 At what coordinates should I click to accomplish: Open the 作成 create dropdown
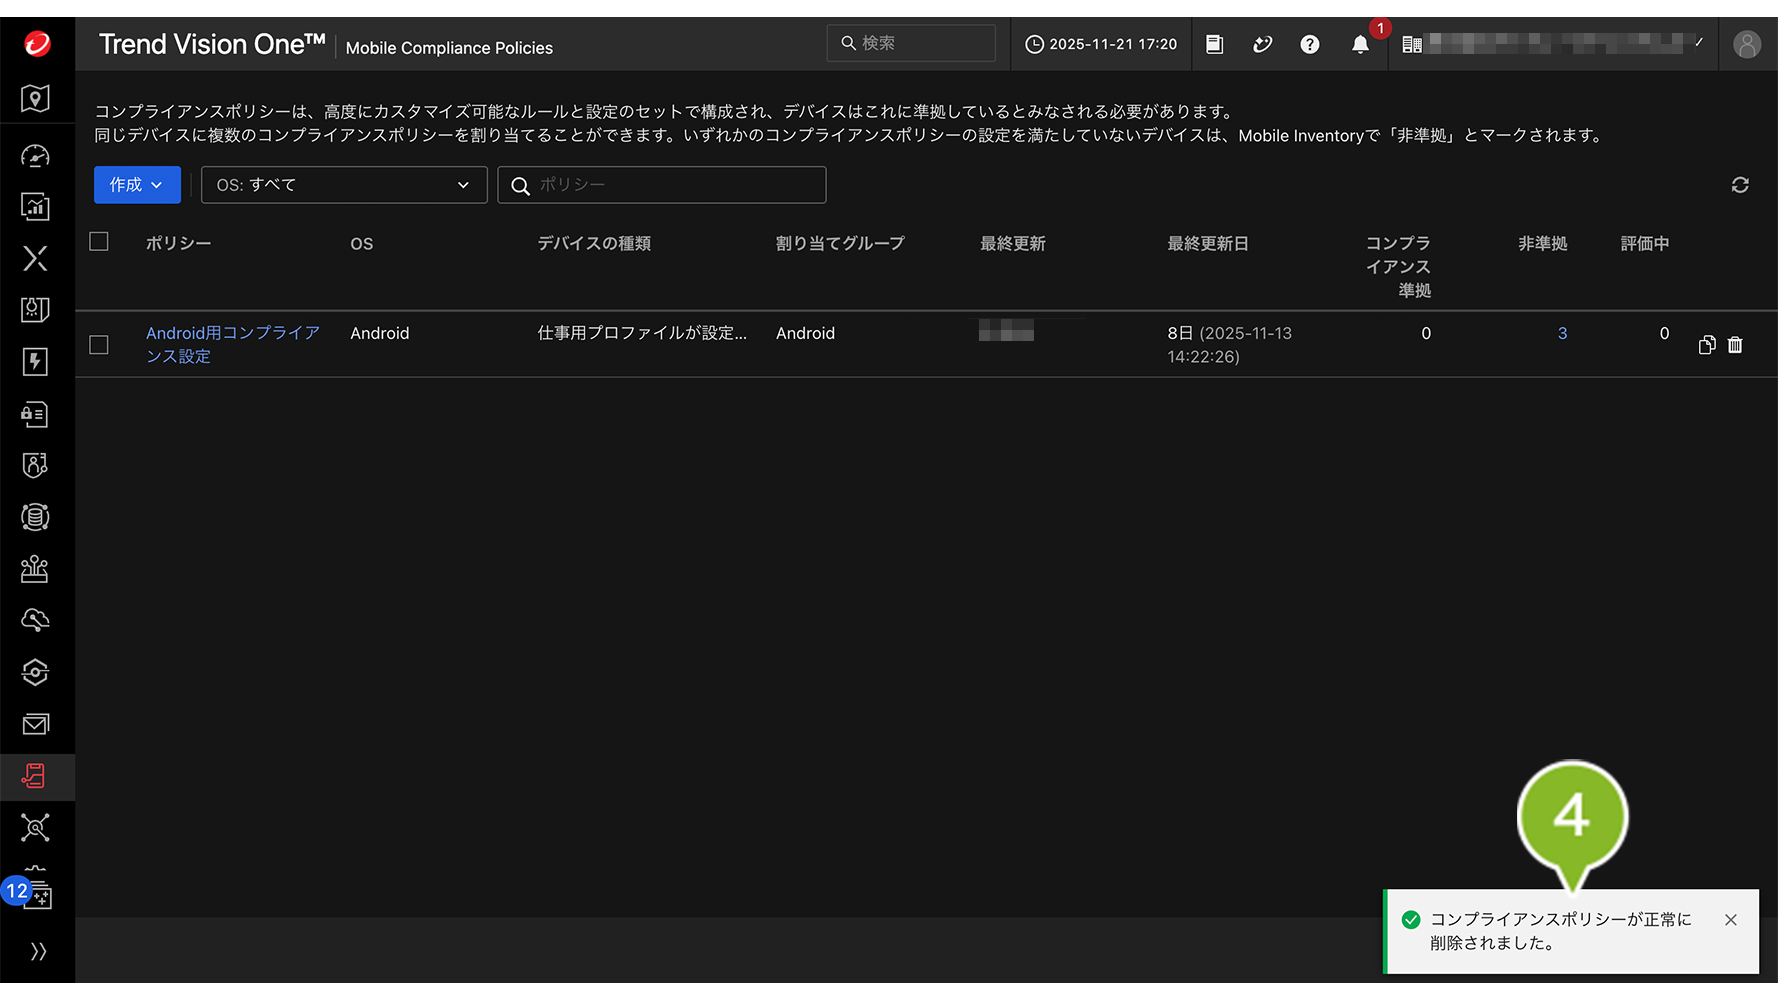coord(137,185)
